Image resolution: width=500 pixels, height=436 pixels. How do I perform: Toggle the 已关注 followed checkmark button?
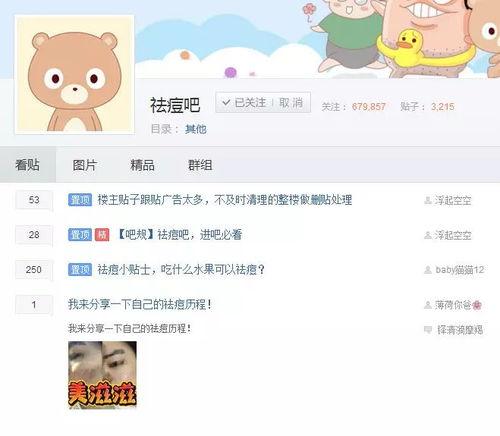point(244,103)
